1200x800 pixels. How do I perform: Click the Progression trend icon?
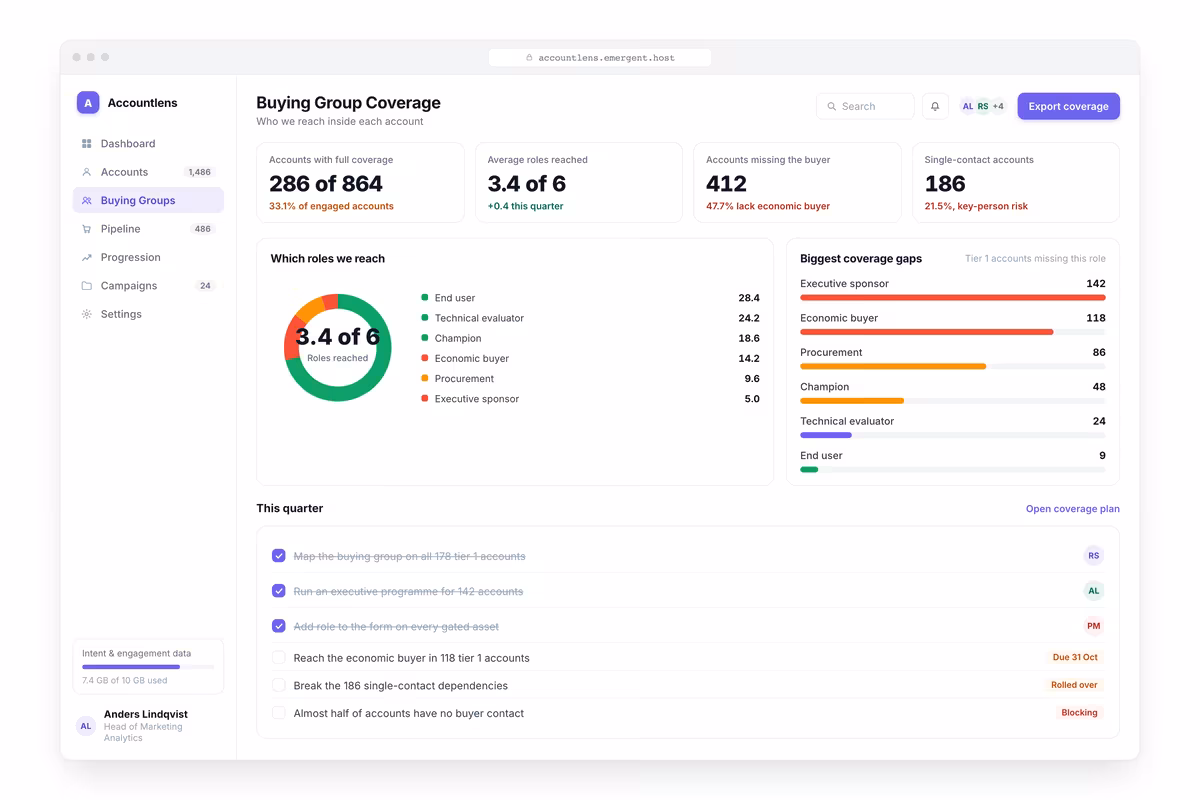pos(87,258)
